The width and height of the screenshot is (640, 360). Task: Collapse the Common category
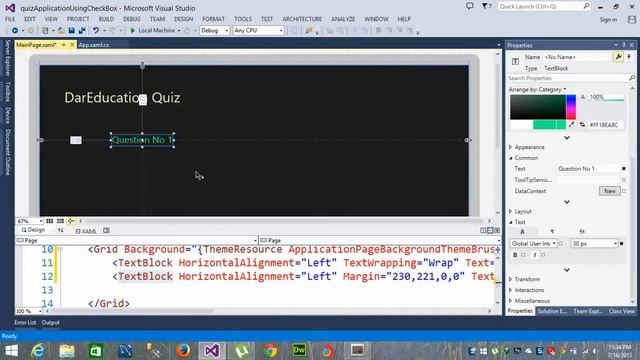coord(511,158)
